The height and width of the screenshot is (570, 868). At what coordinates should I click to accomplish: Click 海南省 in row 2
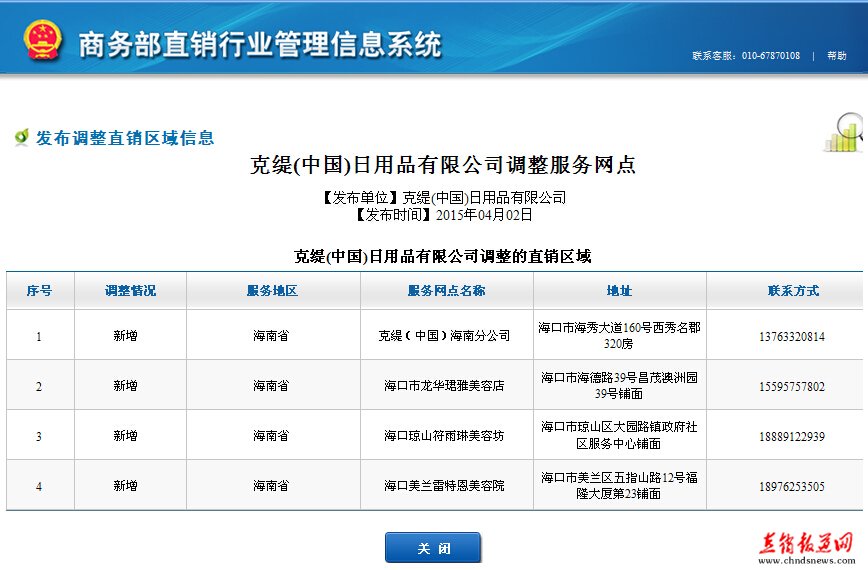tap(271, 386)
